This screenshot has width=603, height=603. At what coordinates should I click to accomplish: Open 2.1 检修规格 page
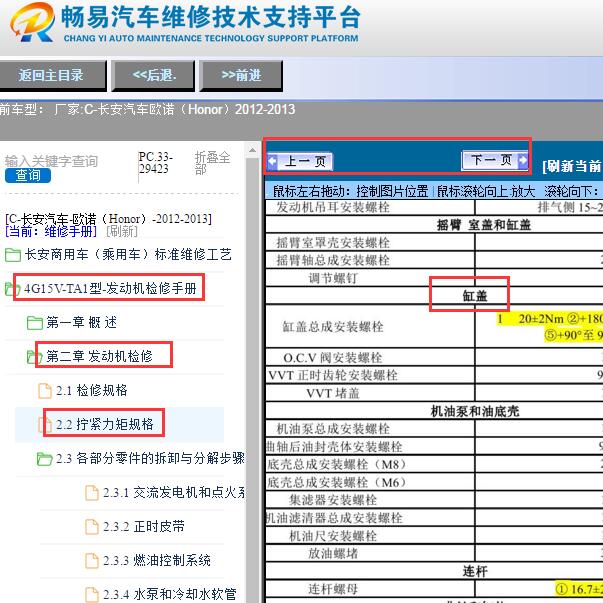click(92, 390)
